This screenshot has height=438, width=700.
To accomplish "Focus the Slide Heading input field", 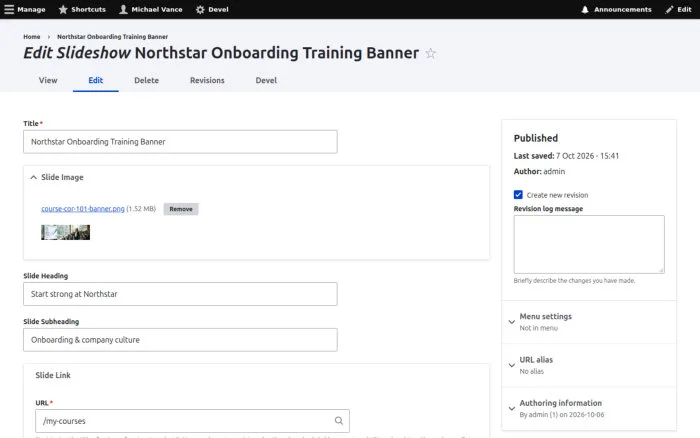I will click(x=180, y=294).
